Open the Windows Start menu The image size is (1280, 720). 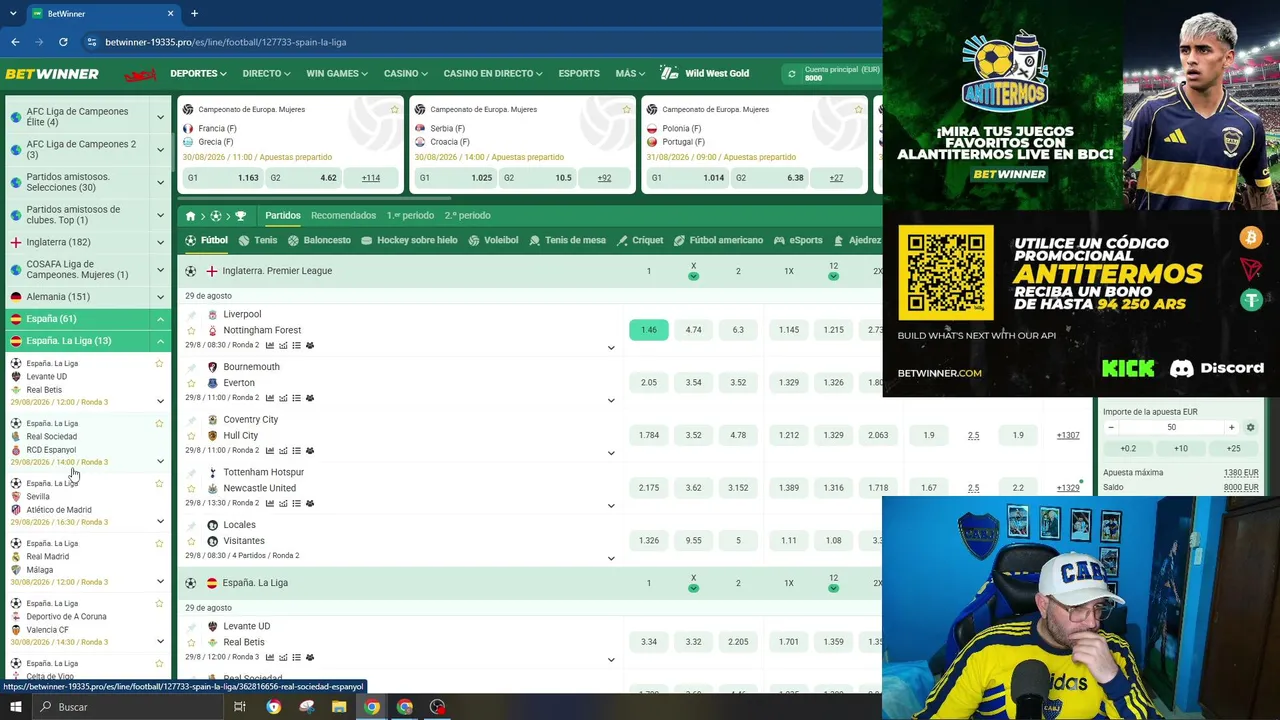pyautogui.click(x=15, y=707)
